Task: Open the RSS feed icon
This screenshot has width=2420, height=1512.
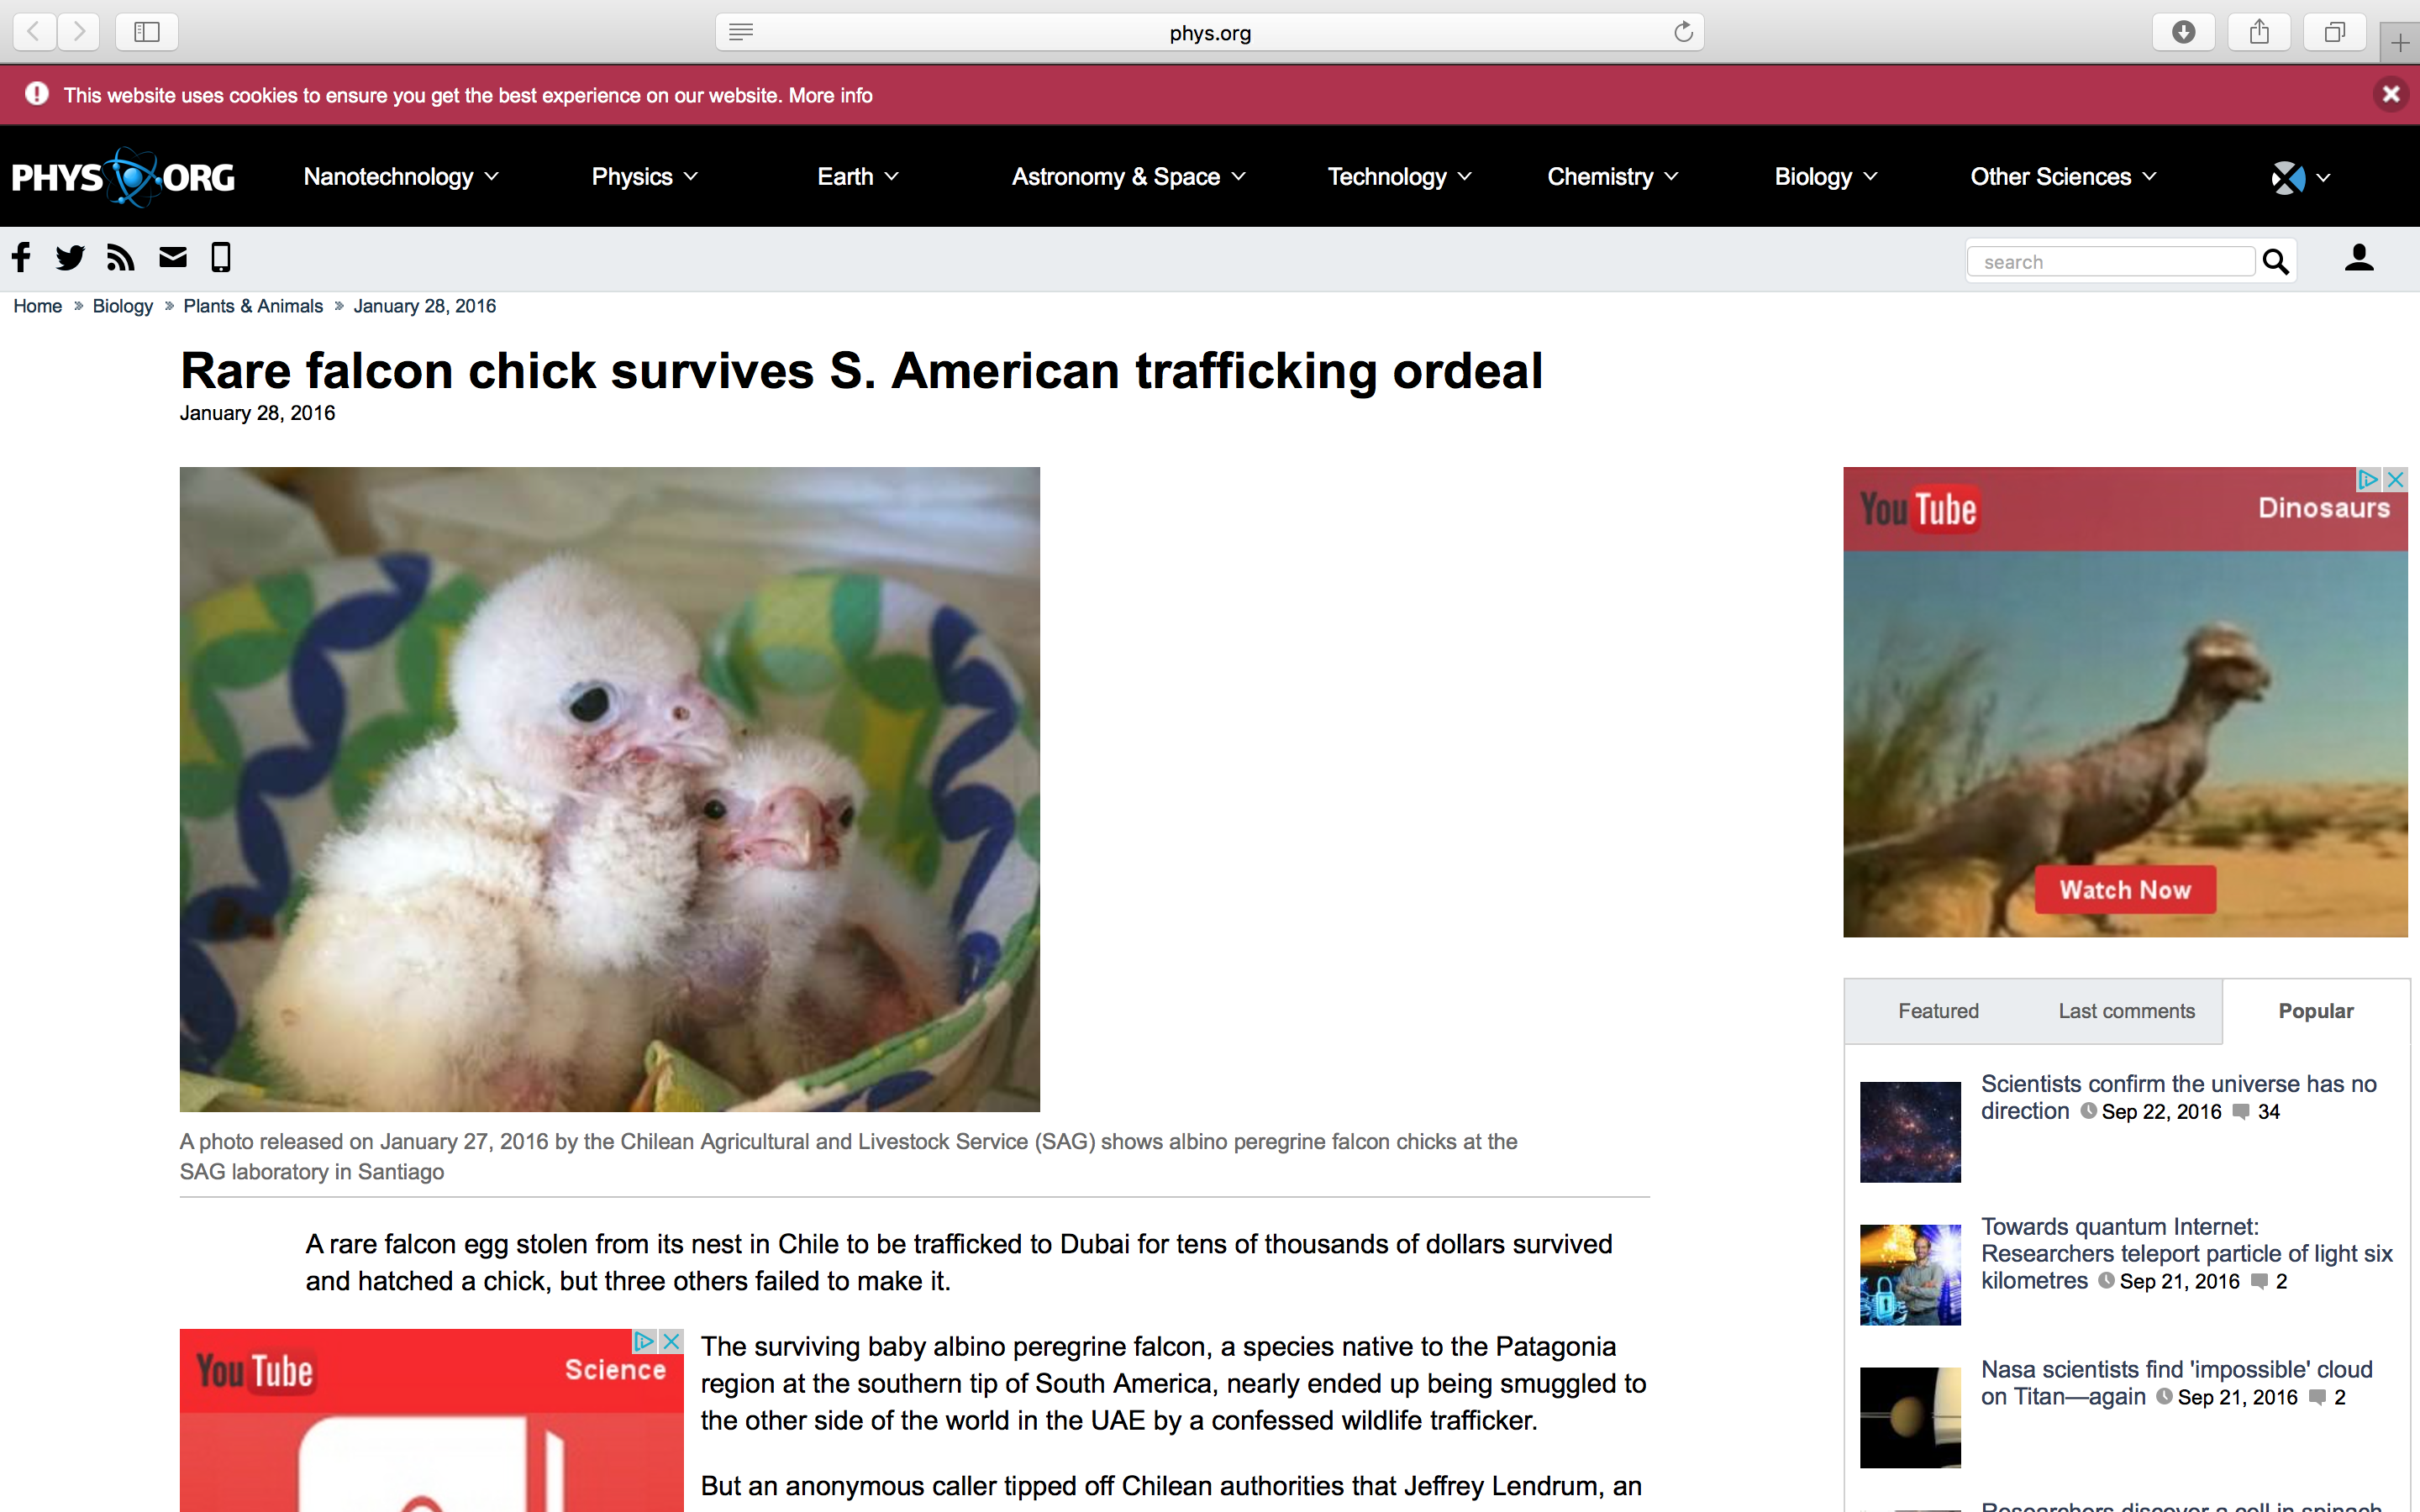Action: click(x=121, y=258)
